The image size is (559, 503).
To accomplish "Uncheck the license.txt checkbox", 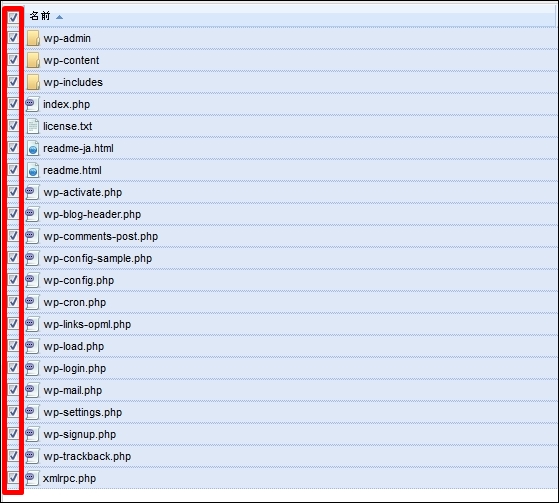I will [x=13, y=125].
